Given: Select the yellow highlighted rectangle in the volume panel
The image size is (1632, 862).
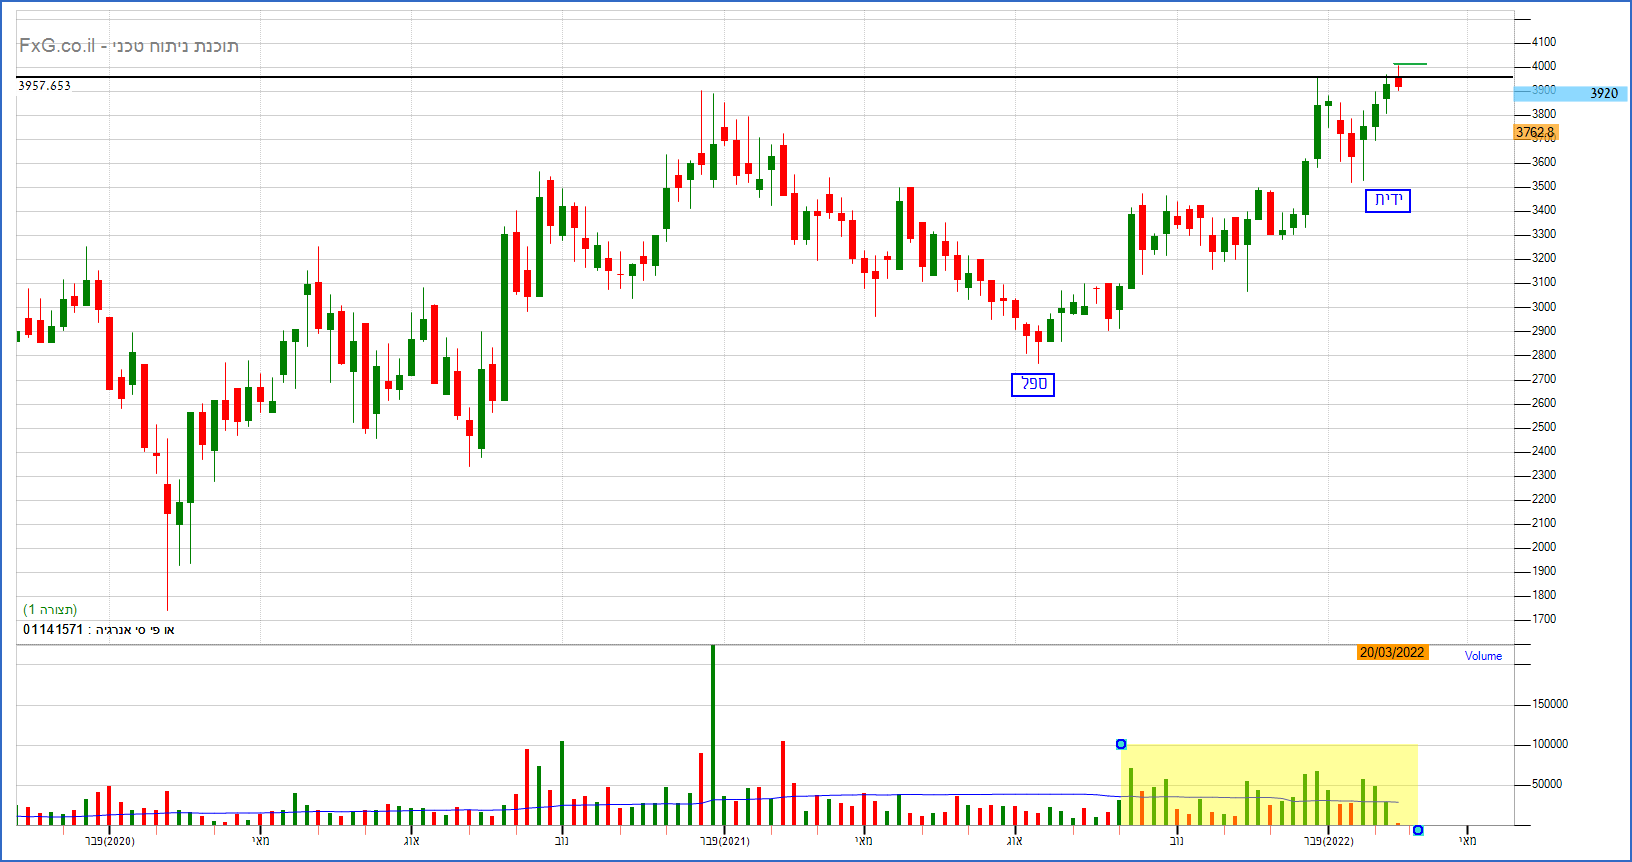Looking at the screenshot, I should [1269, 785].
